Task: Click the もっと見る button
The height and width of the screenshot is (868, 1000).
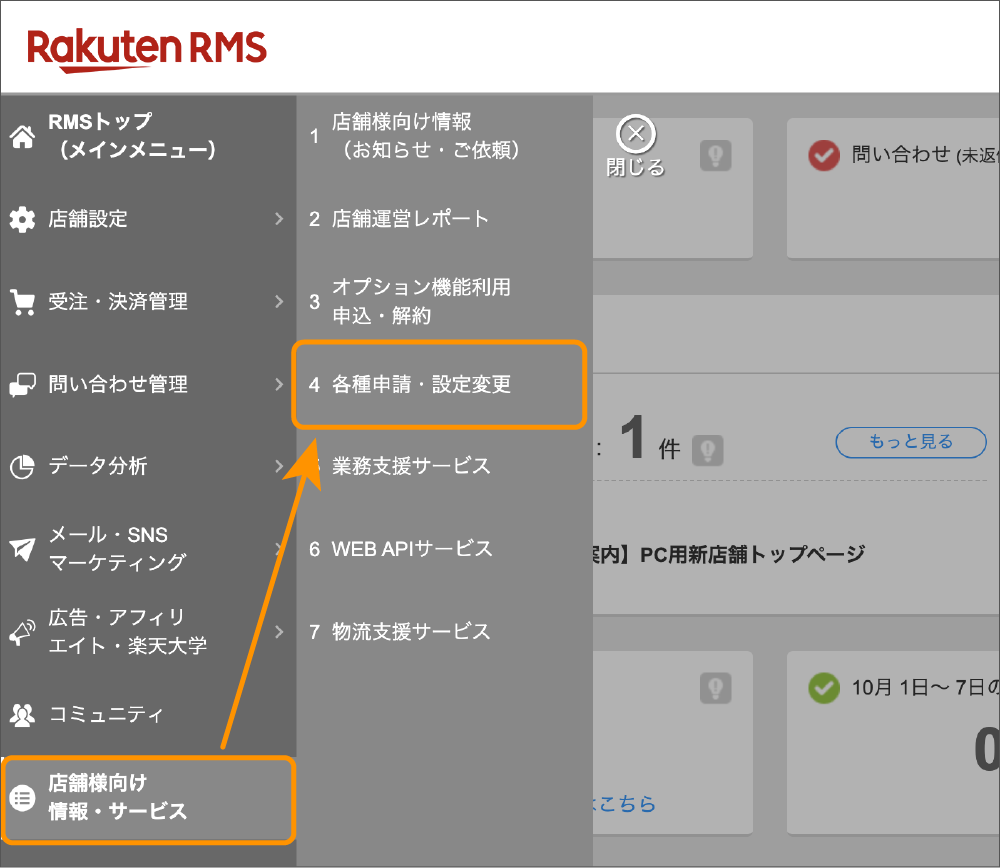Action: click(910, 442)
